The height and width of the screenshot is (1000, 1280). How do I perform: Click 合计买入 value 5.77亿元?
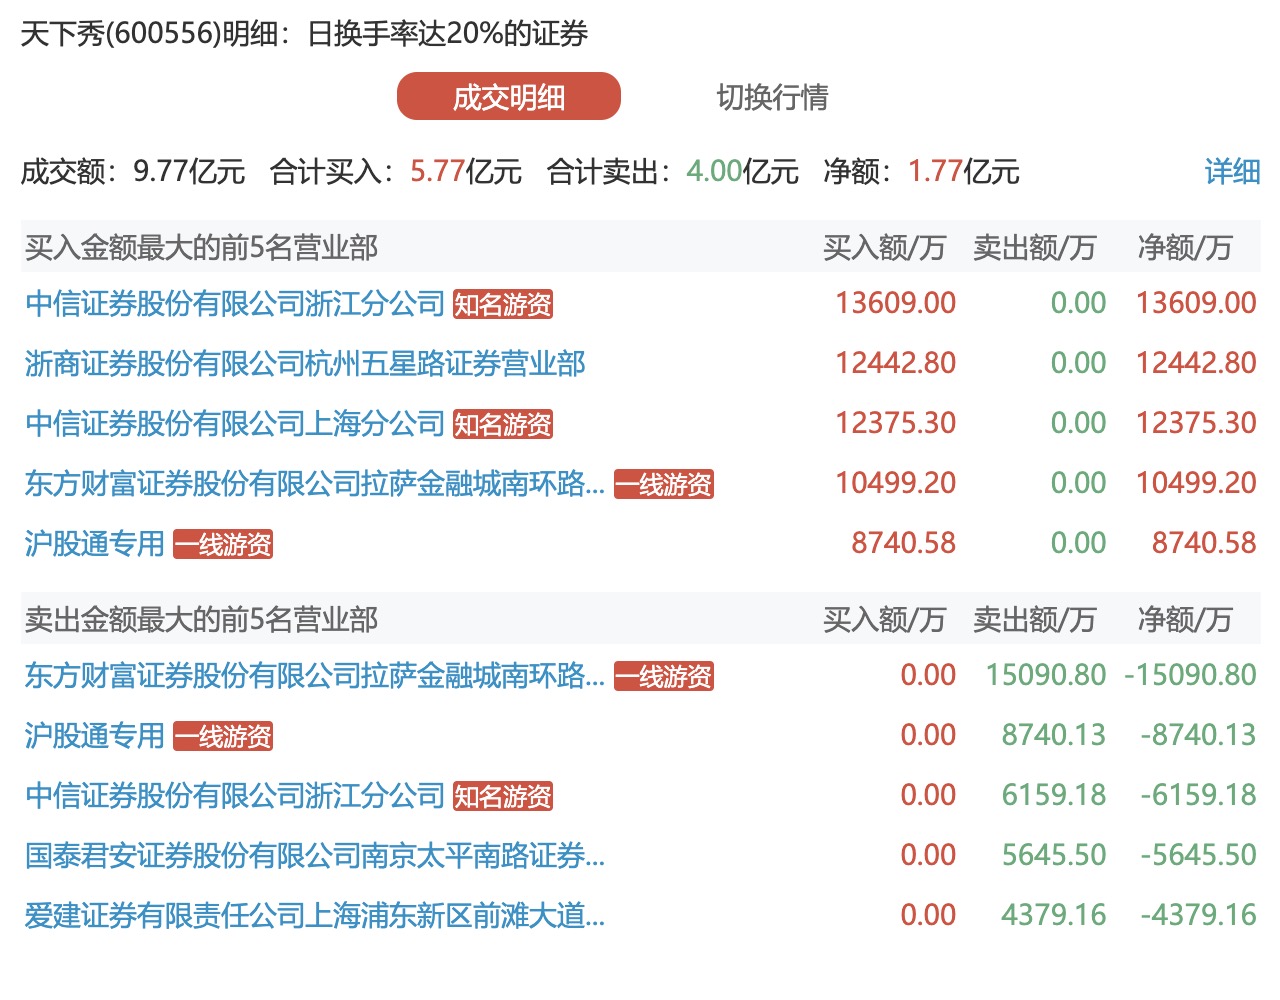(466, 171)
